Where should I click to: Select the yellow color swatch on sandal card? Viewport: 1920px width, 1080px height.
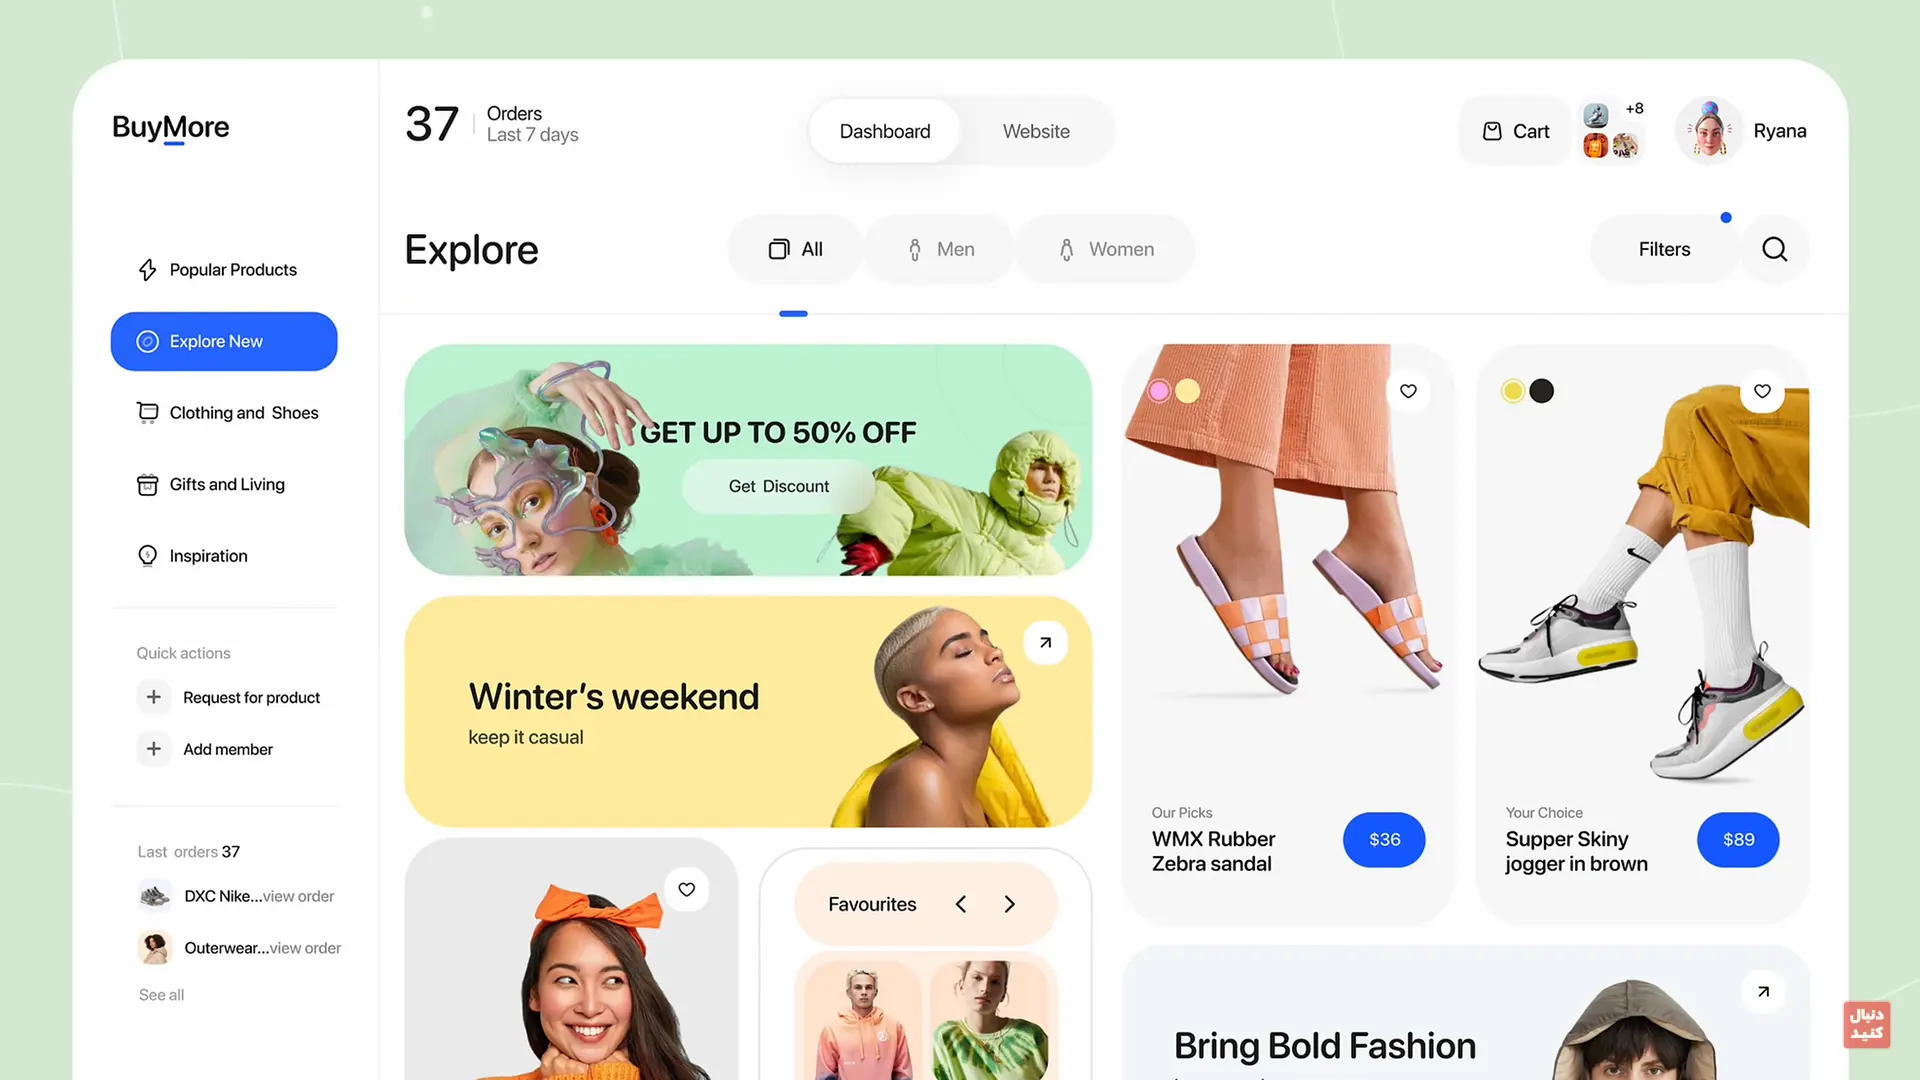[x=1187, y=390]
